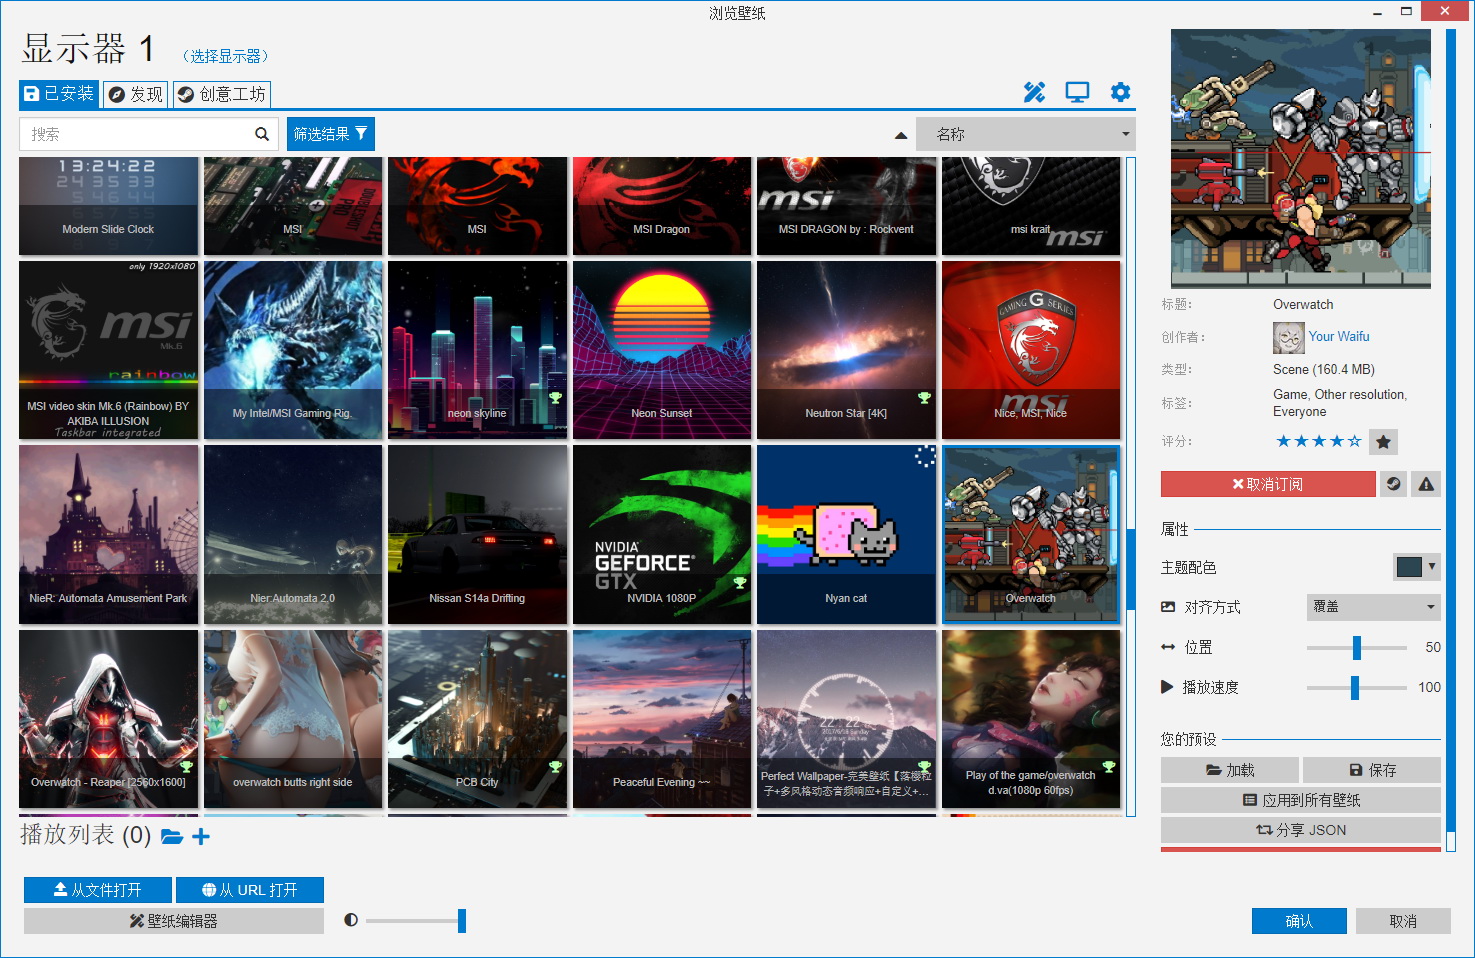Click the 取消订阅 button
This screenshot has height=958, width=1475.
coord(1268,484)
